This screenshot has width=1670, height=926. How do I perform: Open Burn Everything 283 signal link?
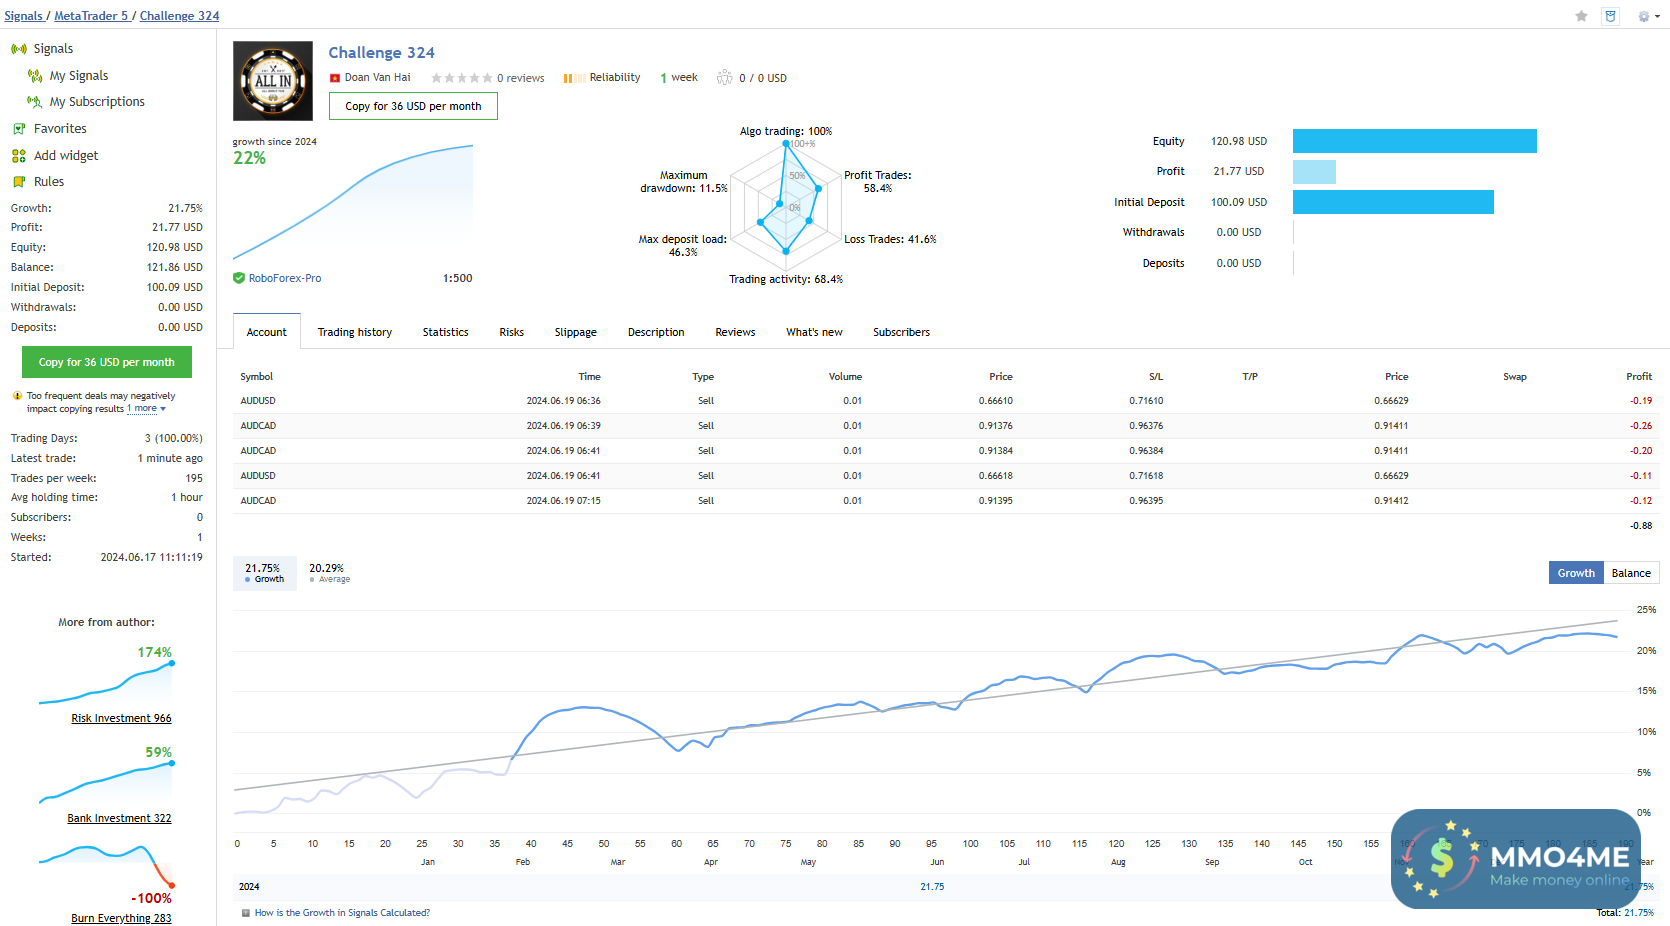(121, 919)
